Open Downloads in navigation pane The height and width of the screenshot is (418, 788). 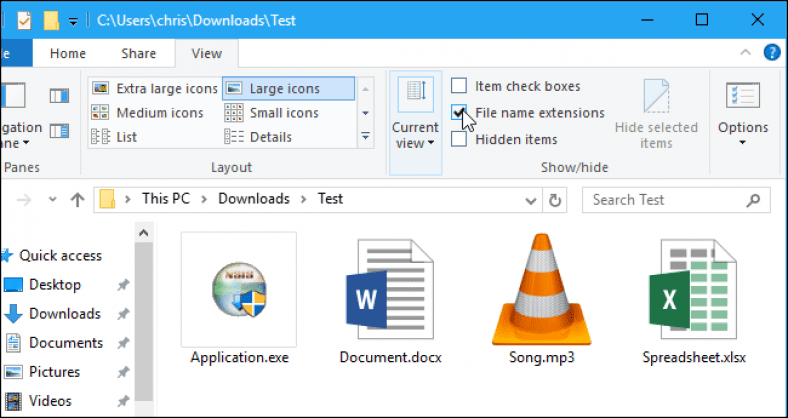pos(65,314)
